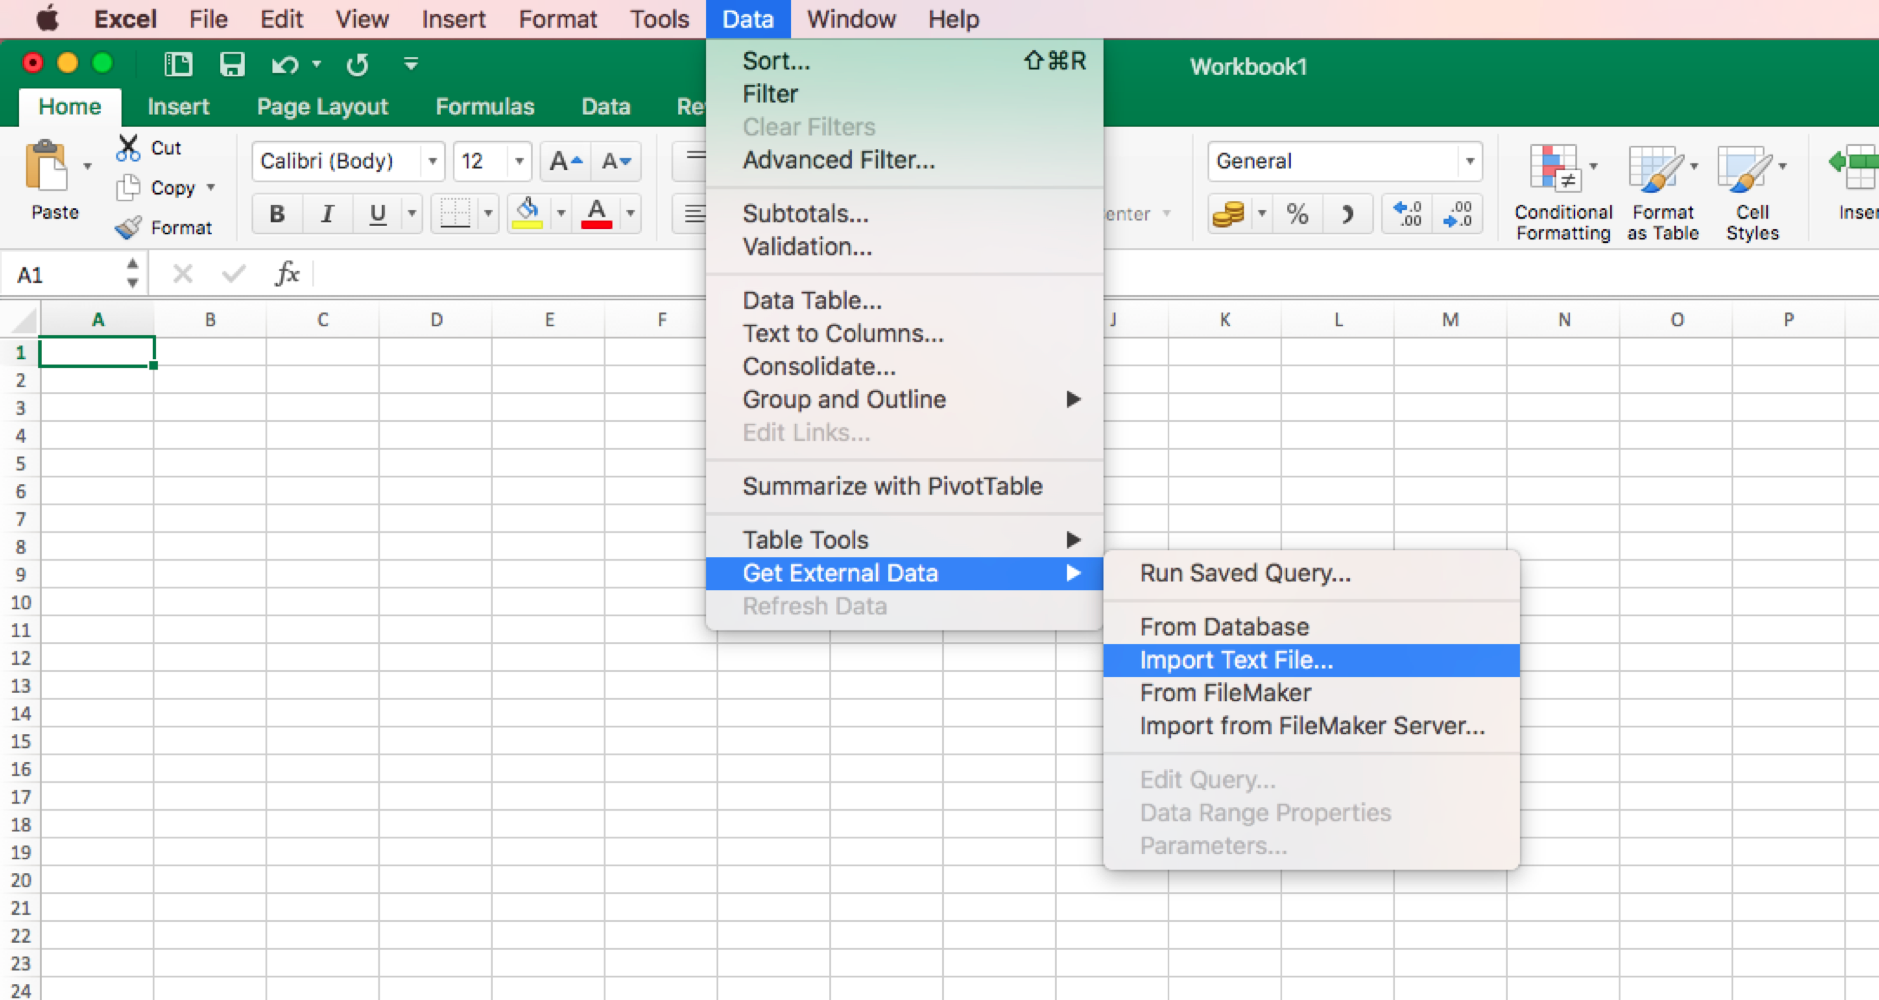Click the Save floppy disk icon
This screenshot has height=1000, width=1879.
coord(232,65)
